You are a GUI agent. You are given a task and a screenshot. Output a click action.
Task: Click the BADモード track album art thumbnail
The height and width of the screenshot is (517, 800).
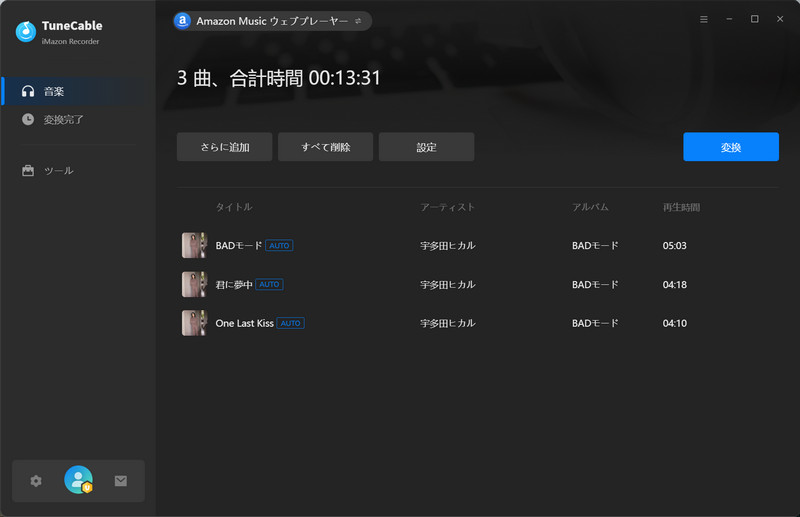[x=194, y=245]
